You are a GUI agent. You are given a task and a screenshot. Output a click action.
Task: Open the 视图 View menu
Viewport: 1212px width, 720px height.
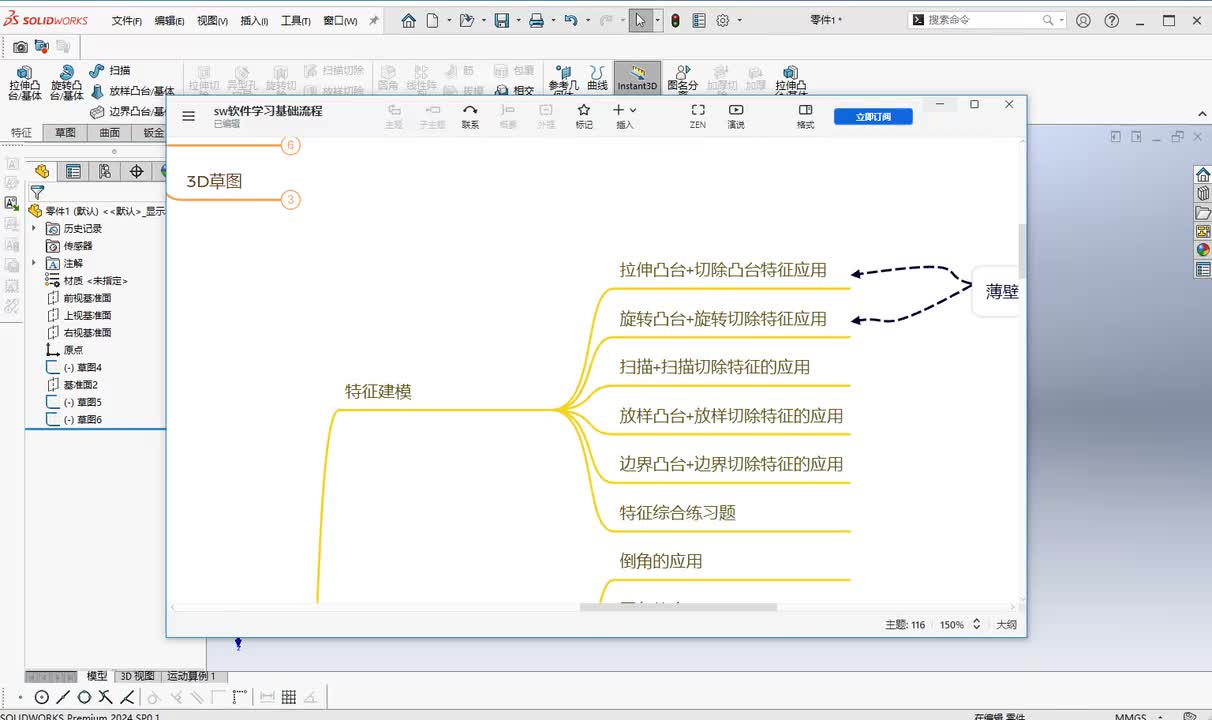pyautogui.click(x=212, y=21)
